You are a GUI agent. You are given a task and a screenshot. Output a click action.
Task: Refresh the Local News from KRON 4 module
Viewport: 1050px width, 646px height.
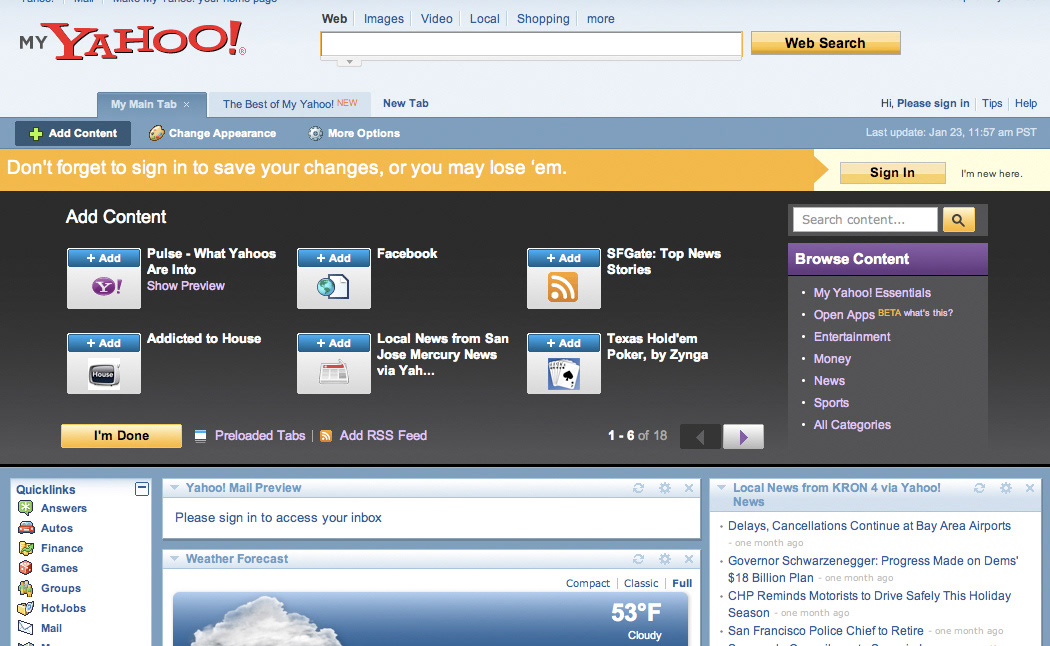[979, 488]
